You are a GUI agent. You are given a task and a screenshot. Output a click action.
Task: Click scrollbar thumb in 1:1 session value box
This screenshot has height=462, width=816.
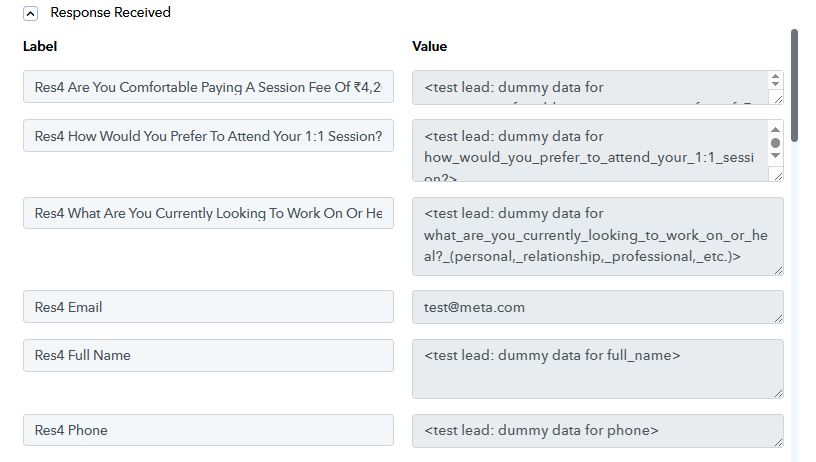click(776, 143)
